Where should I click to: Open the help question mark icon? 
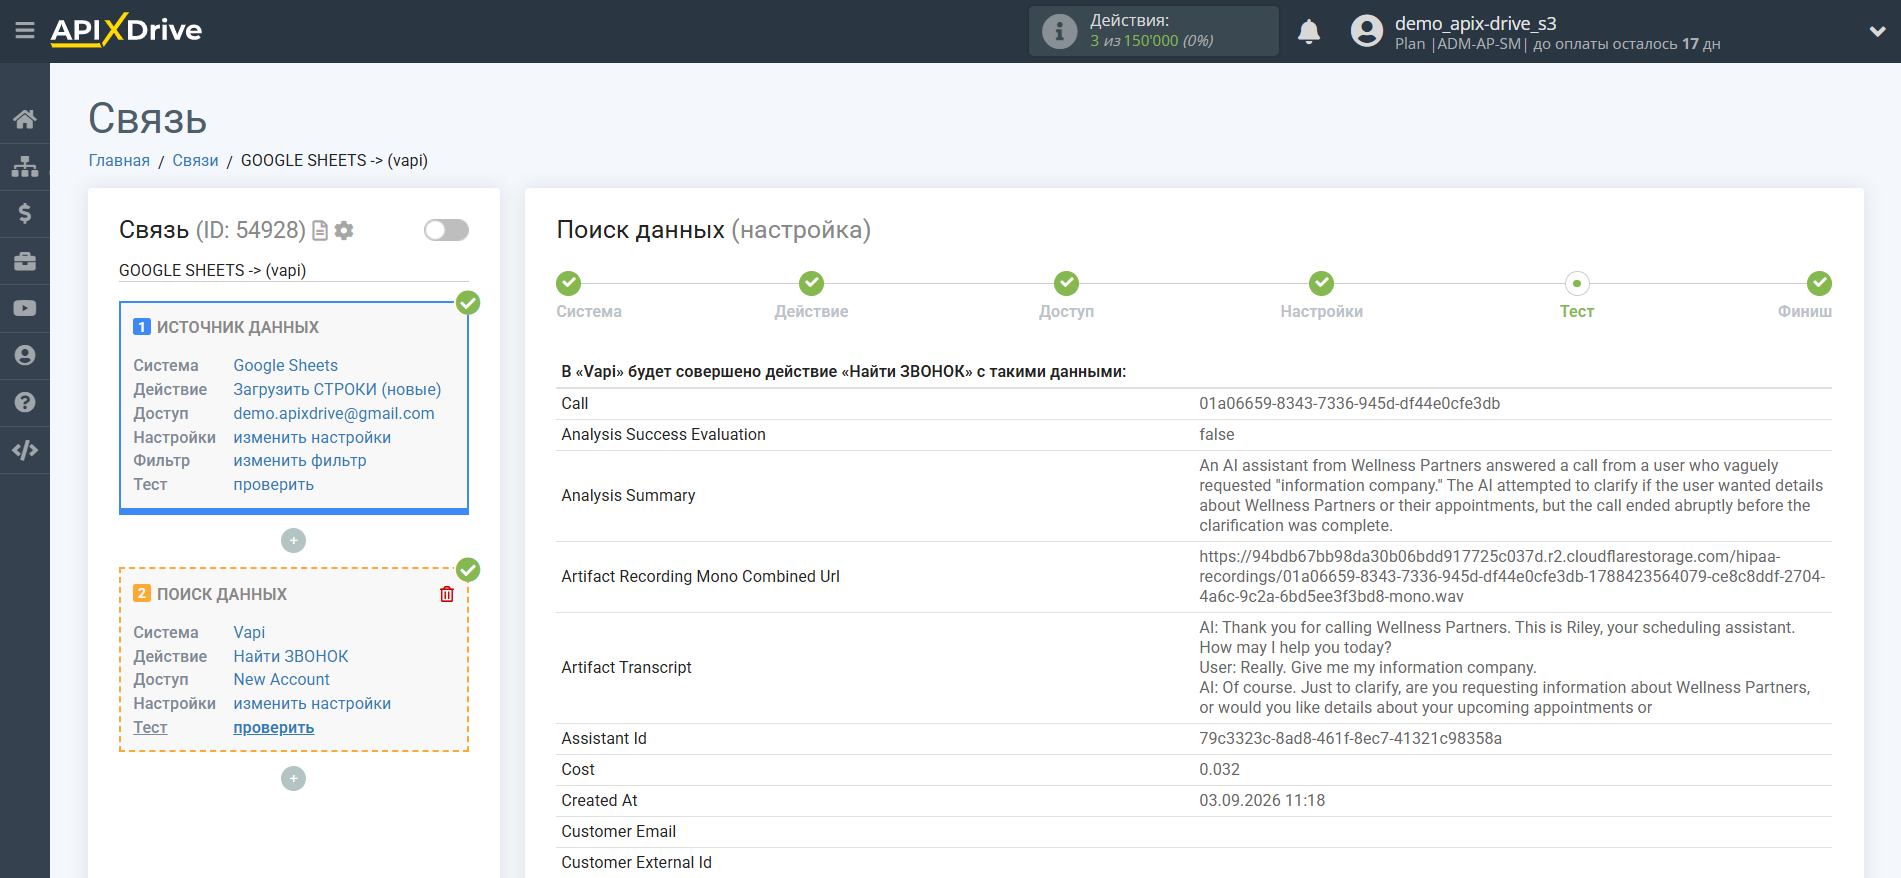pyautogui.click(x=25, y=402)
